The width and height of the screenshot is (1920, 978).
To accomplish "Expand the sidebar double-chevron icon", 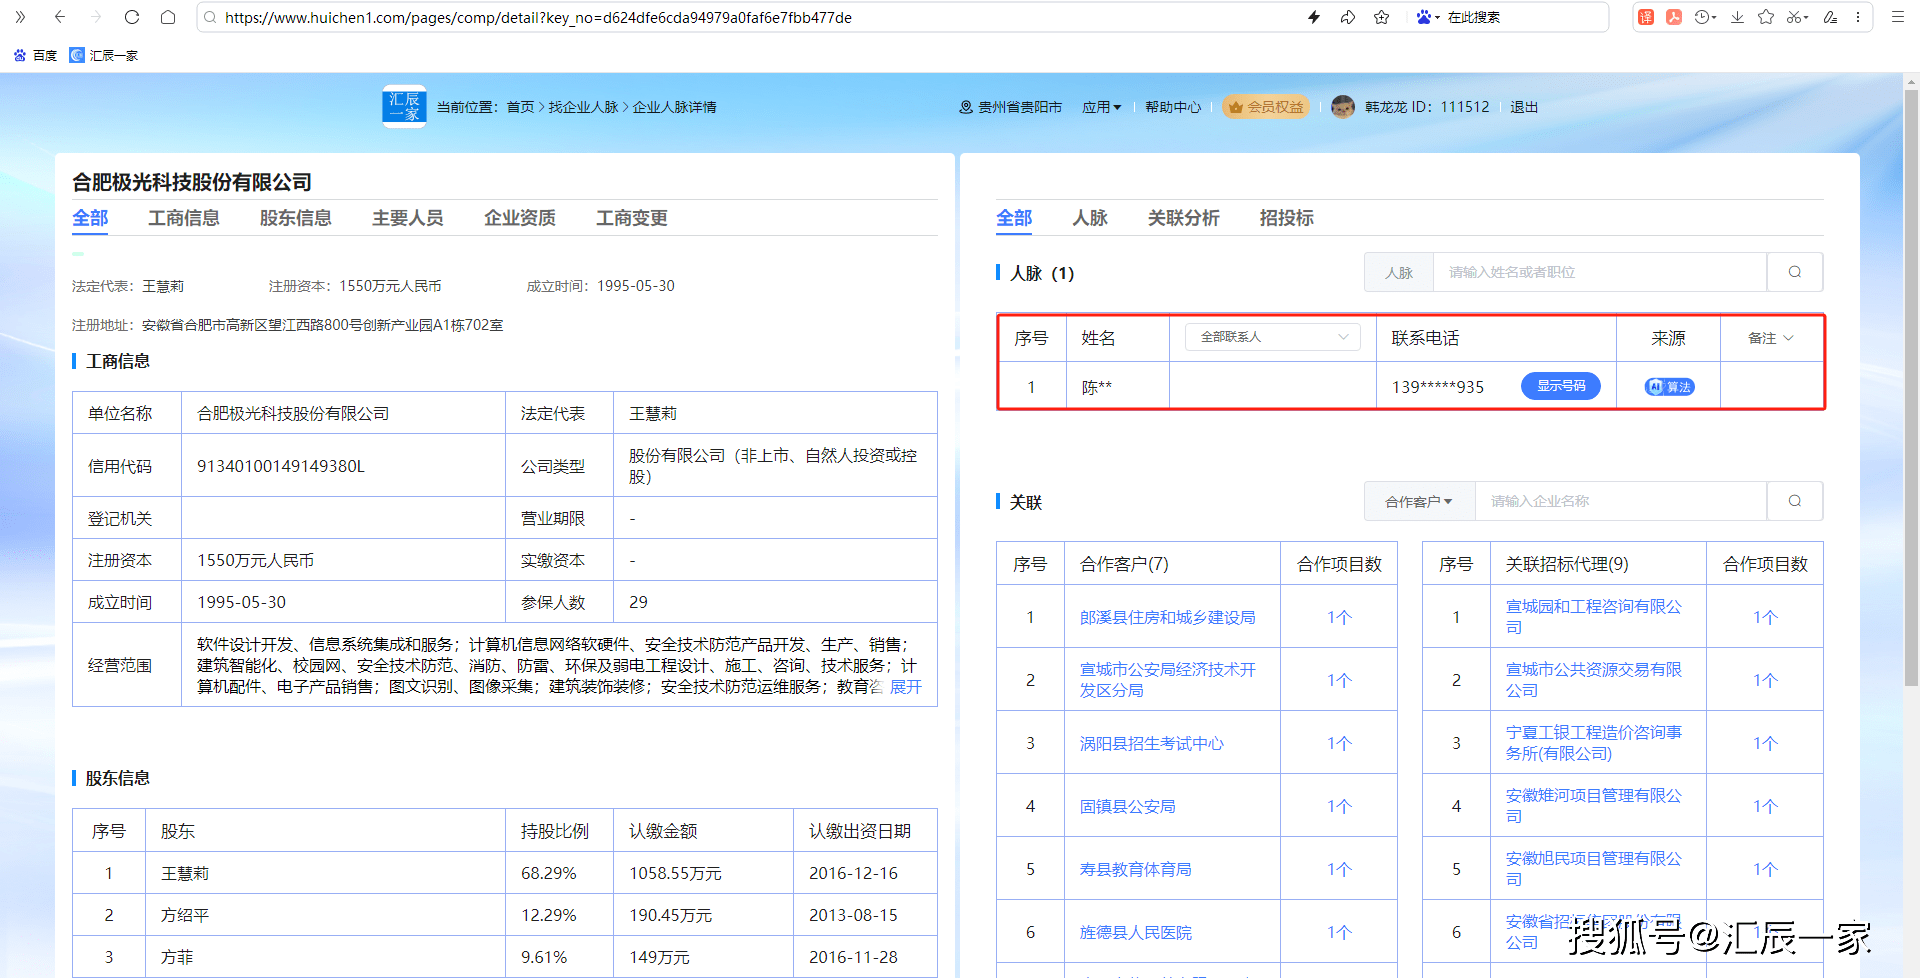I will point(20,17).
